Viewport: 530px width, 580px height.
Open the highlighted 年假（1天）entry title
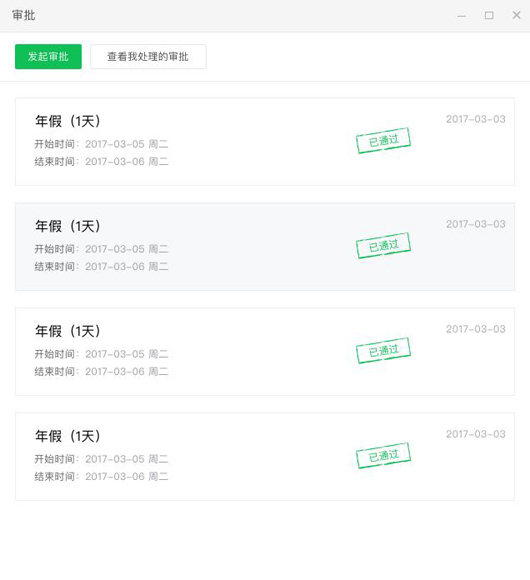tap(68, 226)
